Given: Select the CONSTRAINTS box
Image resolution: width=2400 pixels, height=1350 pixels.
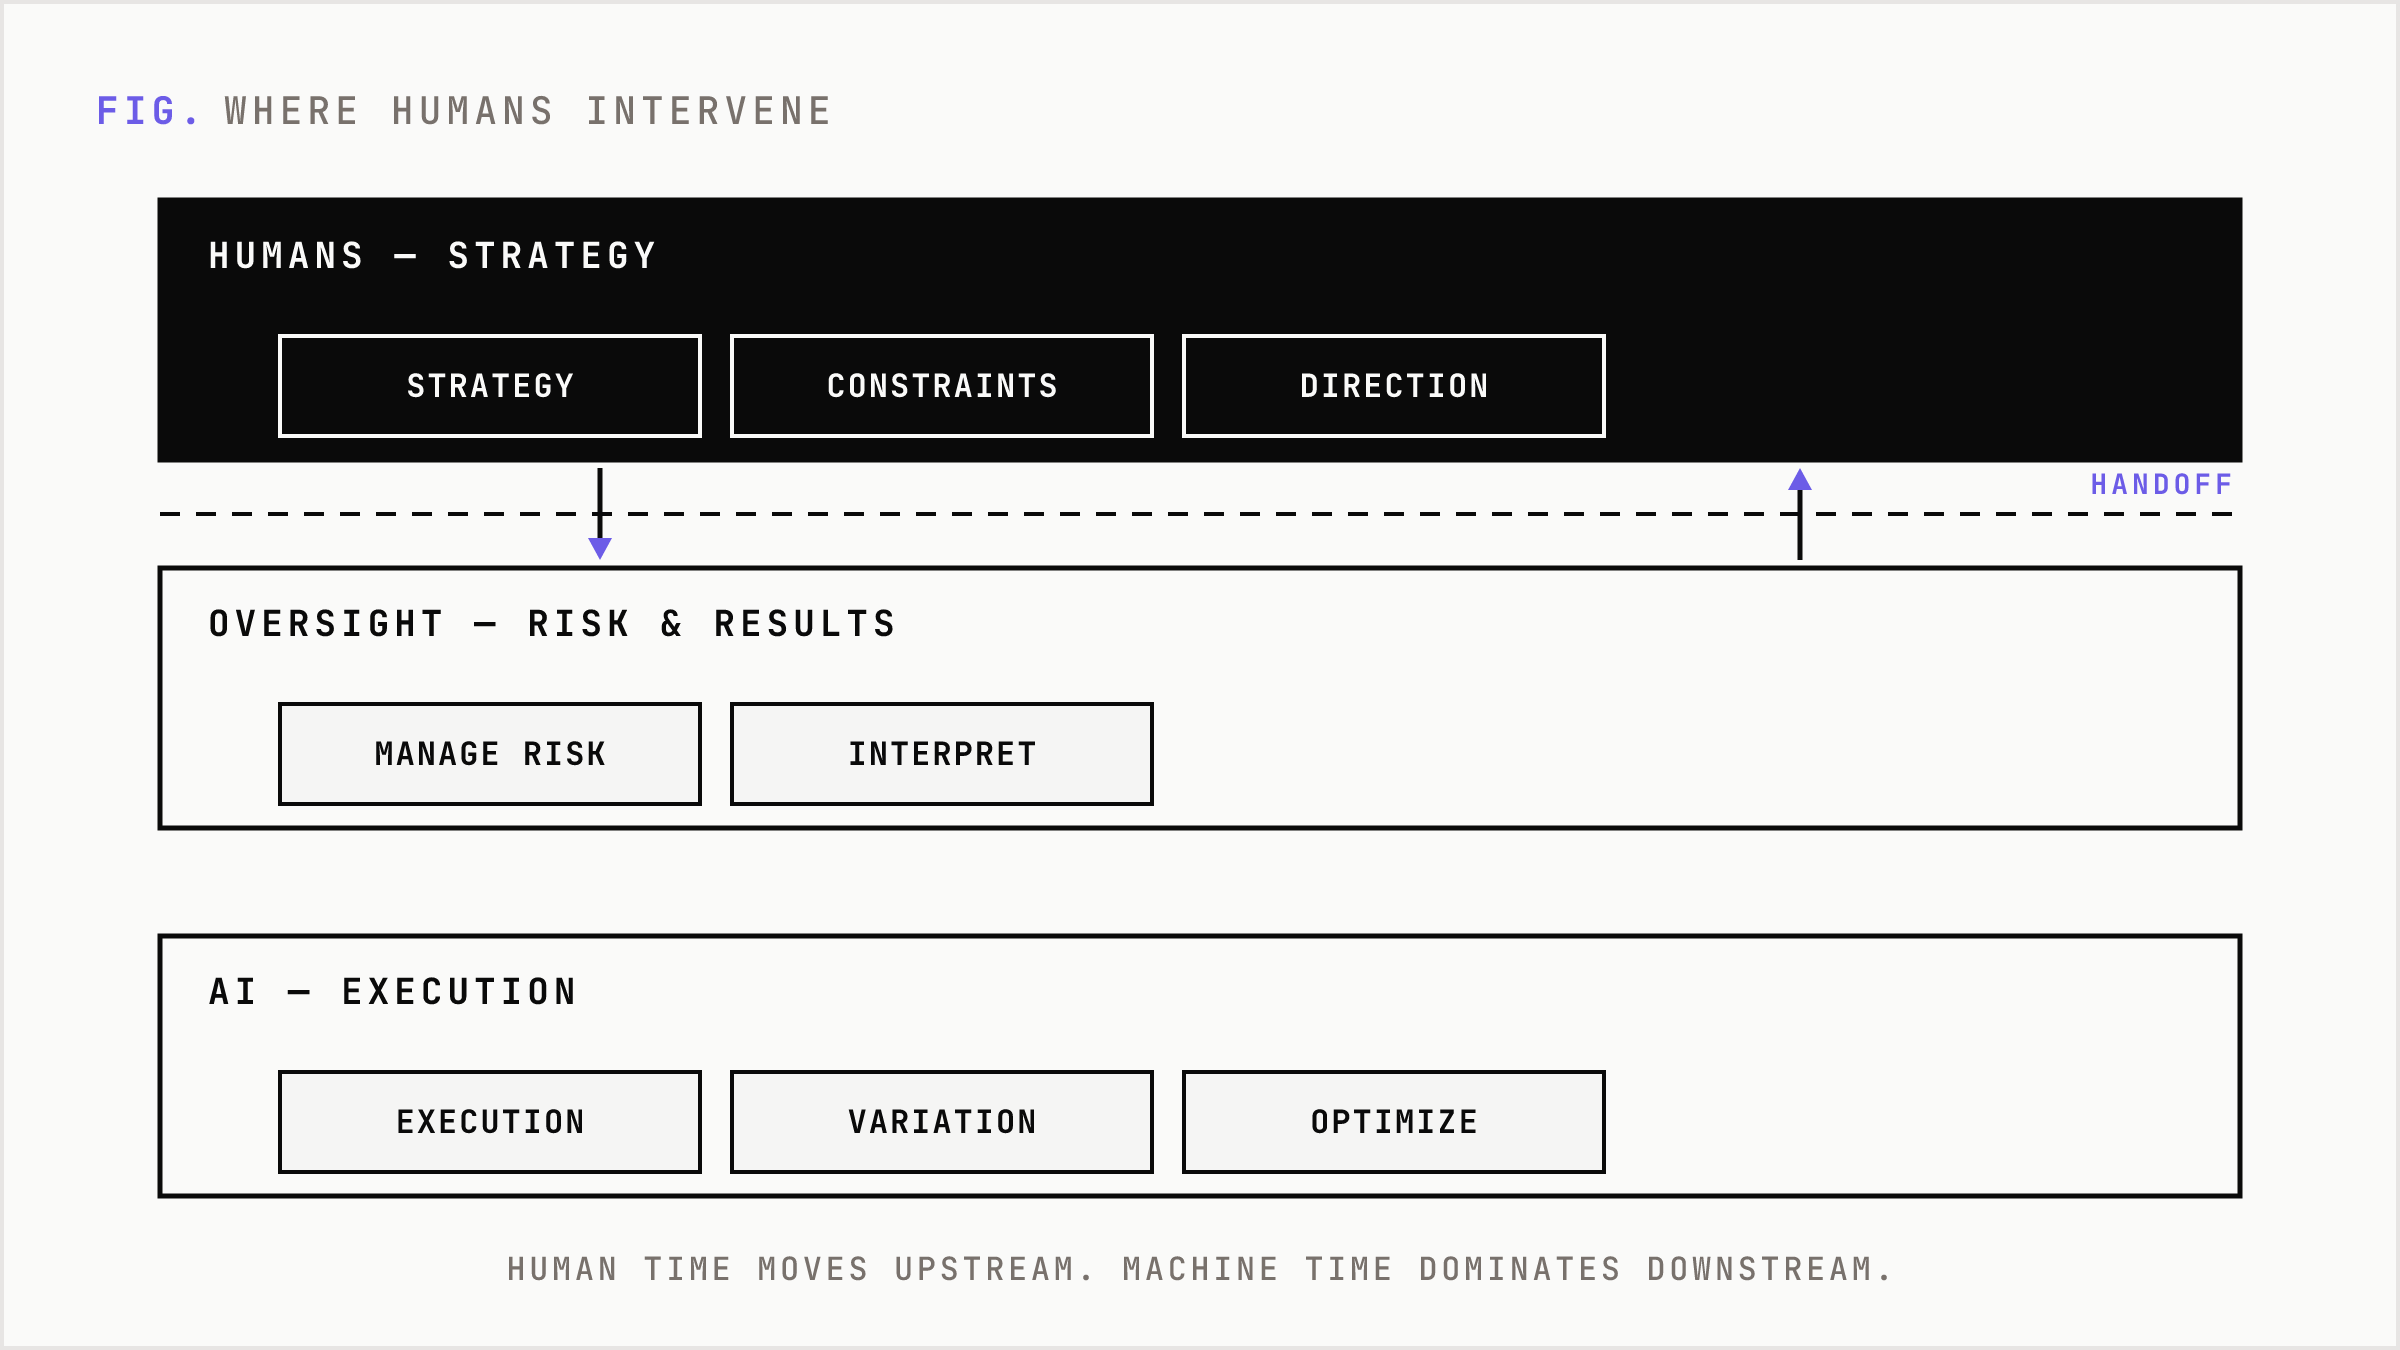Looking at the screenshot, I should point(942,386).
